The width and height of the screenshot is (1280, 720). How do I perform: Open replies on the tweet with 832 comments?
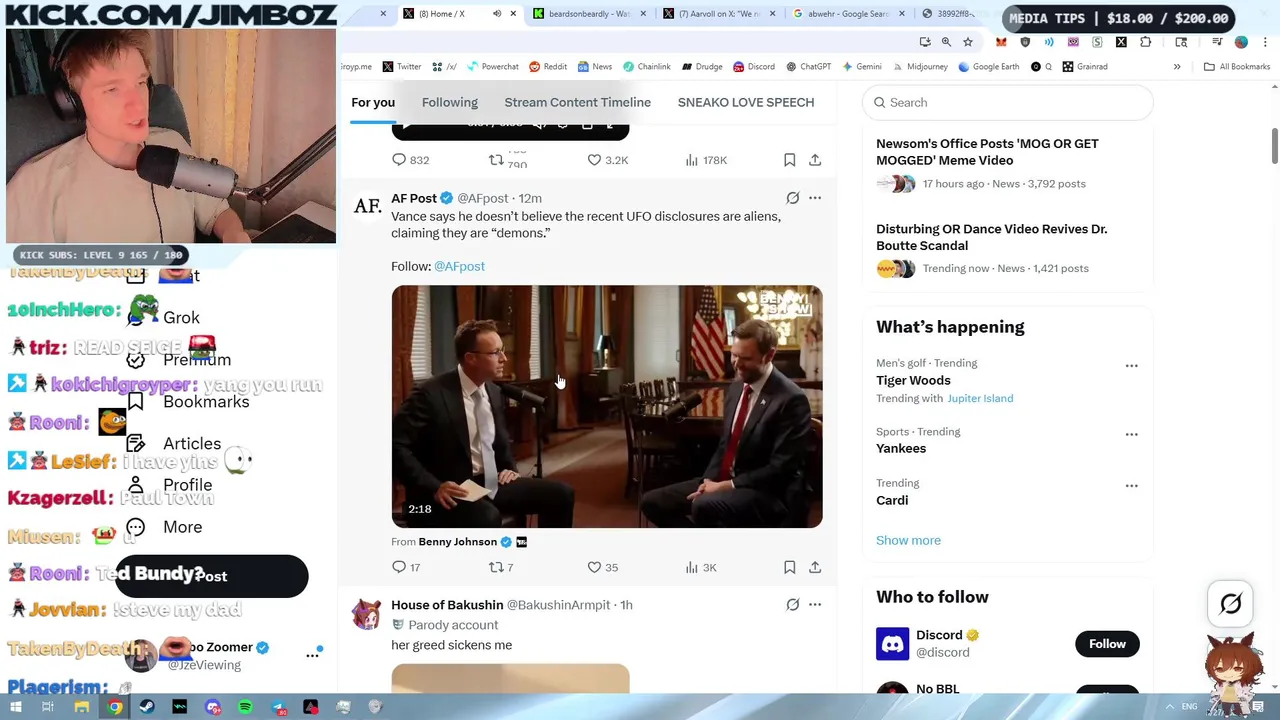(399, 160)
